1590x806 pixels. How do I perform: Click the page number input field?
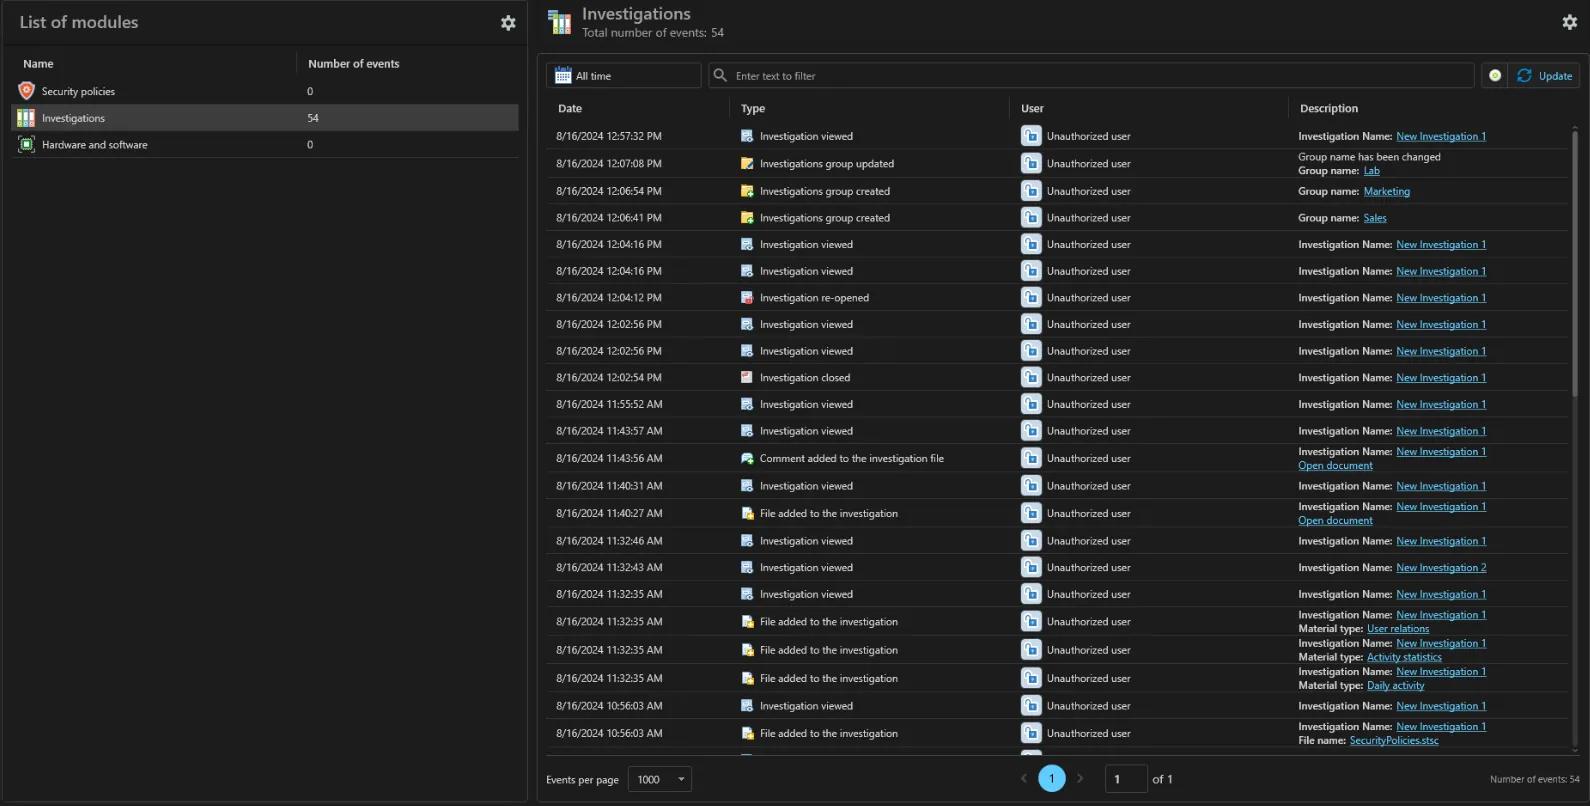[x=1126, y=779]
